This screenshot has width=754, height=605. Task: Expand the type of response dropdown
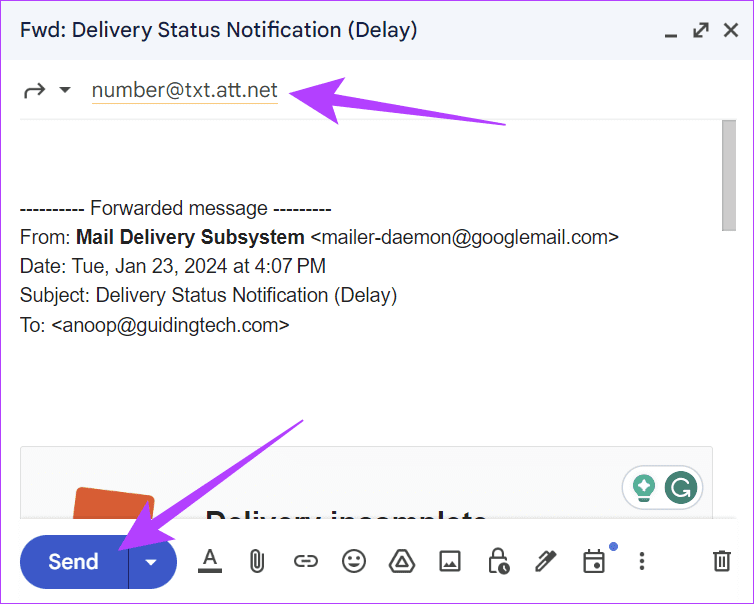point(65,91)
